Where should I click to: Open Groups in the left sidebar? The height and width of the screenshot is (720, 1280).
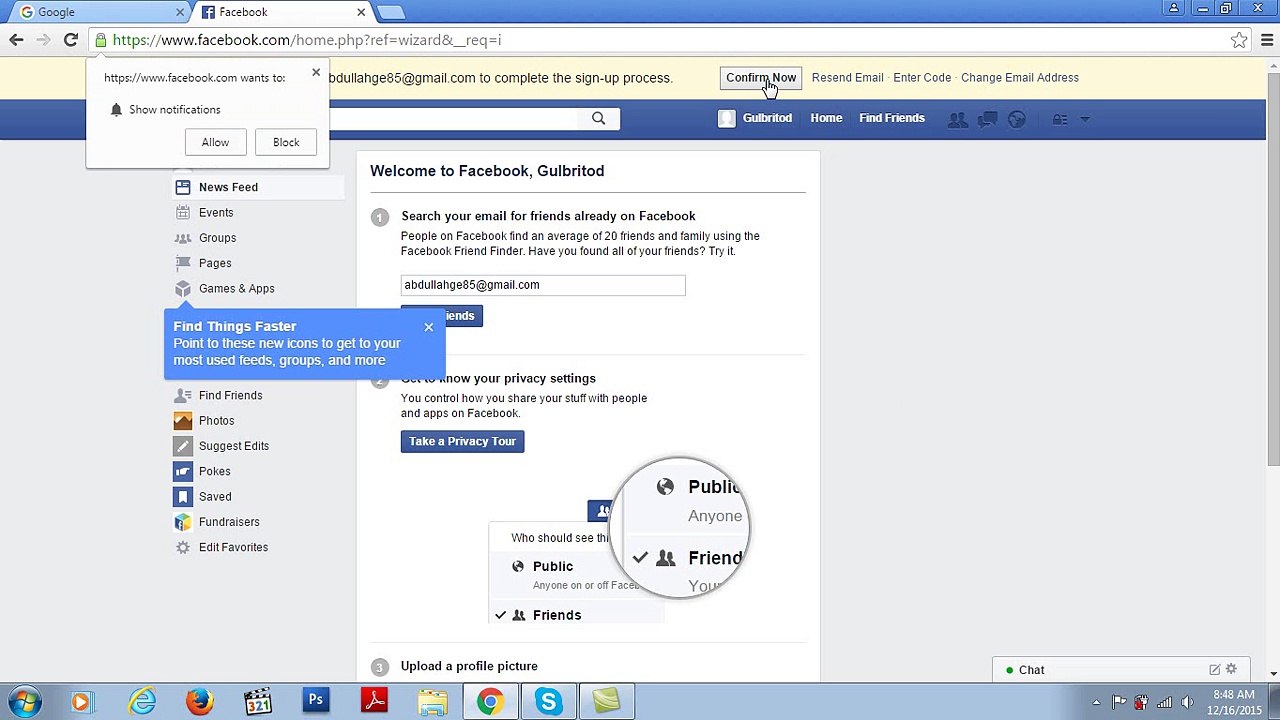[217, 238]
